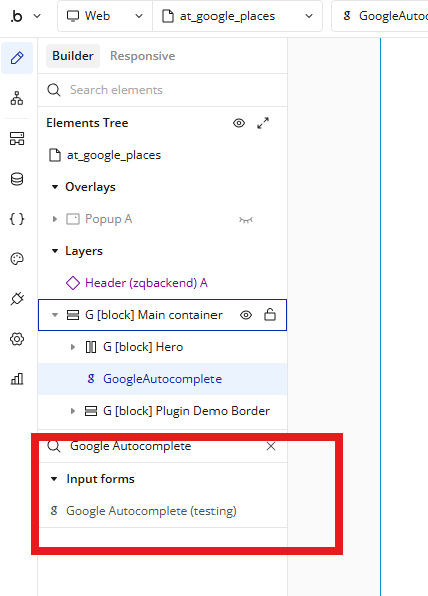Hide the Main container with eye icon
The width and height of the screenshot is (428, 596).
tap(246, 315)
